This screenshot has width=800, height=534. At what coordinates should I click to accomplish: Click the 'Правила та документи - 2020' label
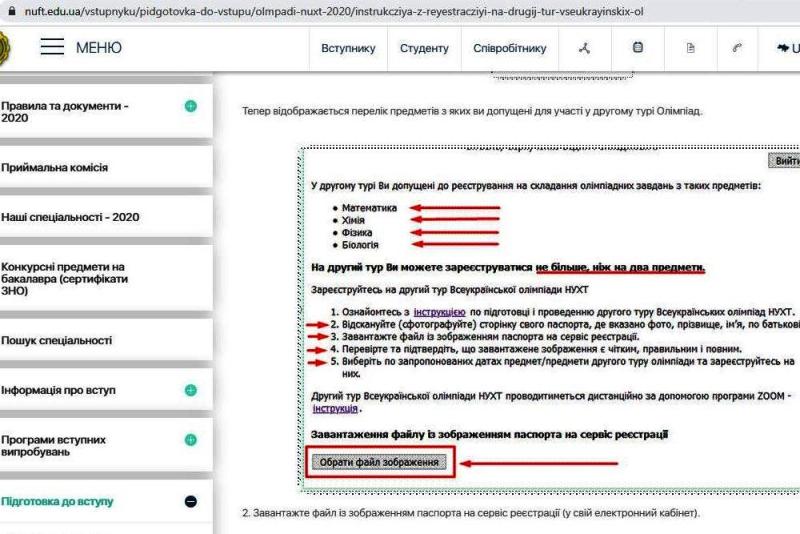pyautogui.click(x=65, y=112)
